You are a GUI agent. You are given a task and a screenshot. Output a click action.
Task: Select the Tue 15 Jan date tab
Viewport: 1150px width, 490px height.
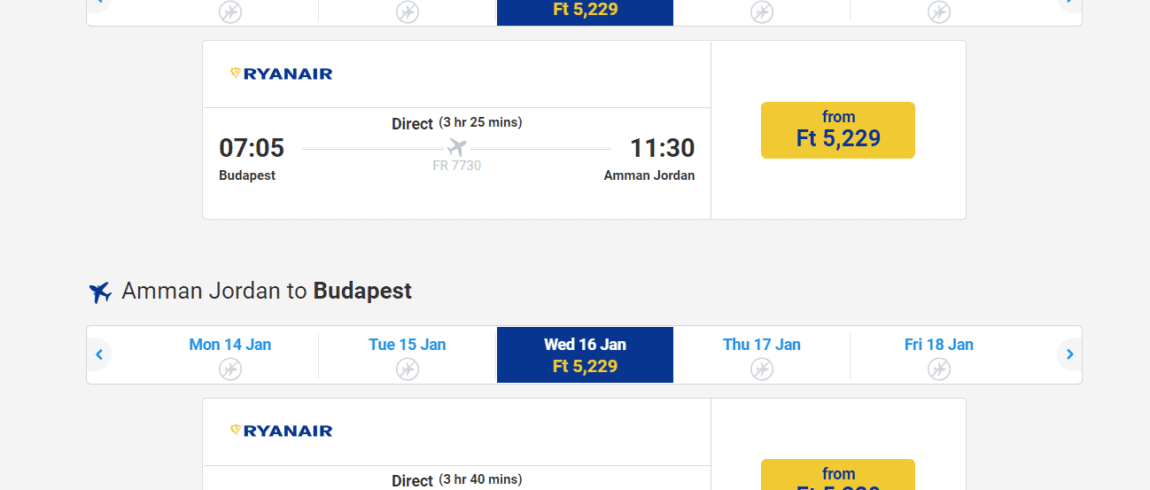[x=408, y=355]
